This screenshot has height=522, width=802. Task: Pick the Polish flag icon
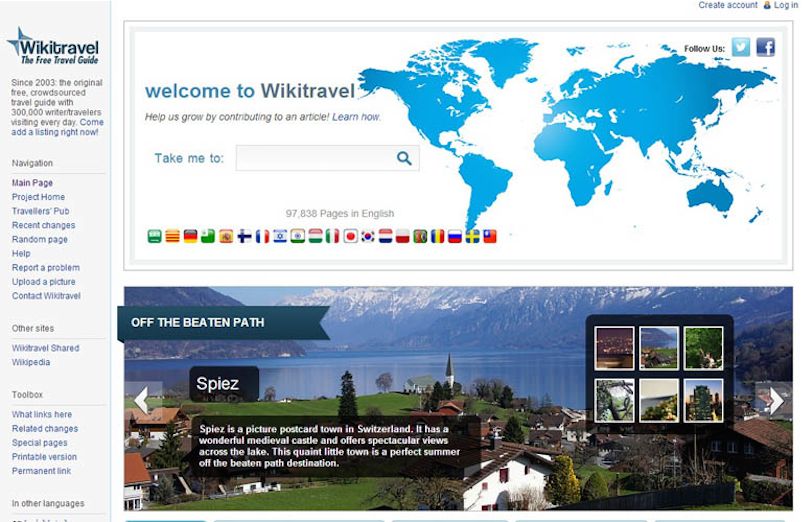403,236
